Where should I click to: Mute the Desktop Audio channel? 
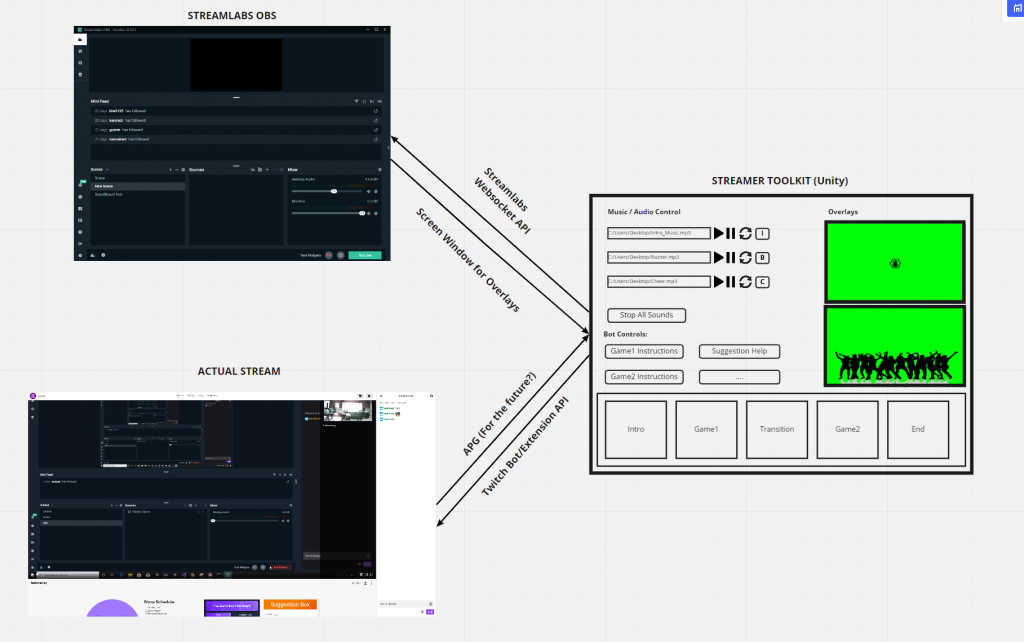pyautogui.click(x=369, y=191)
